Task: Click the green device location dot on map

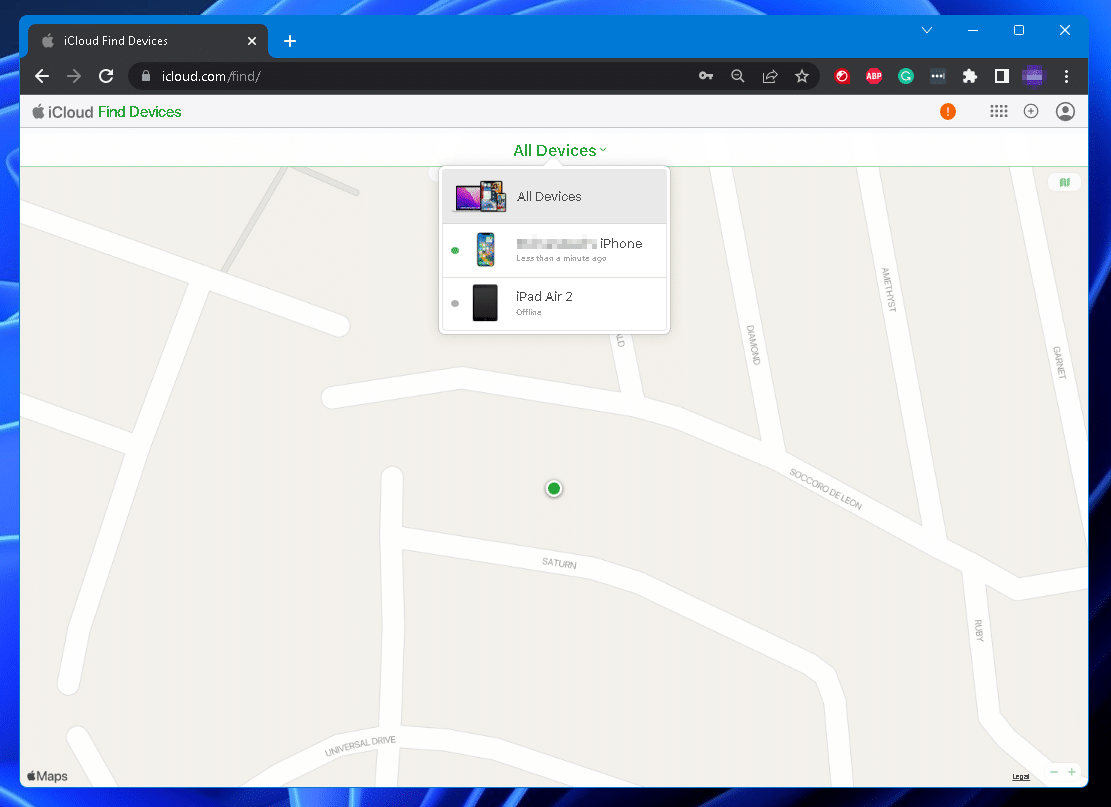Action: pos(554,488)
